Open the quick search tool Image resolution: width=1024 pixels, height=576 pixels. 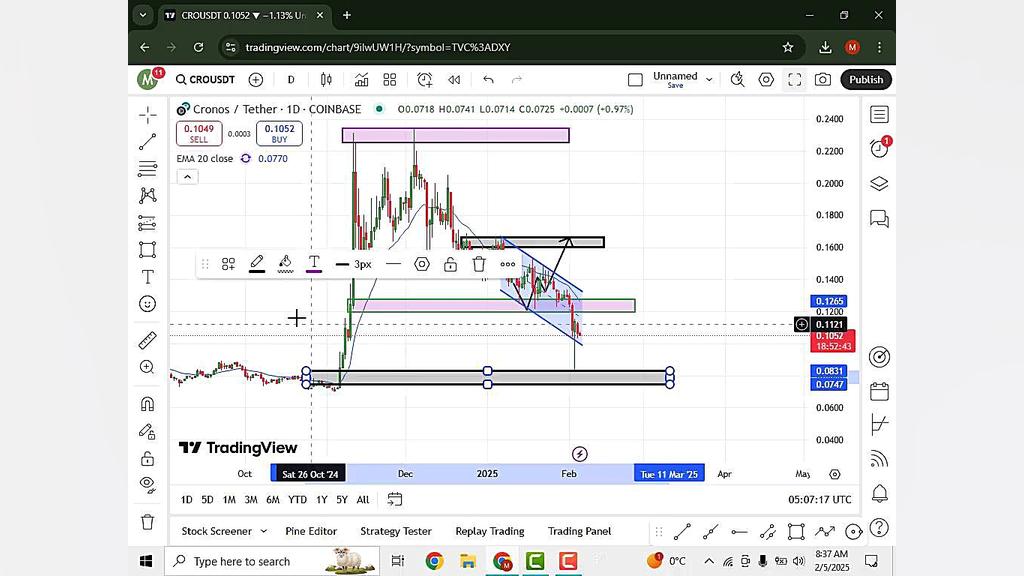coord(737,80)
